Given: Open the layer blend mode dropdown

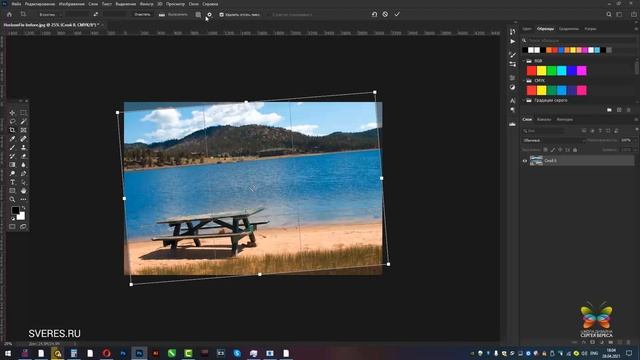Looking at the screenshot, I should coord(554,140).
